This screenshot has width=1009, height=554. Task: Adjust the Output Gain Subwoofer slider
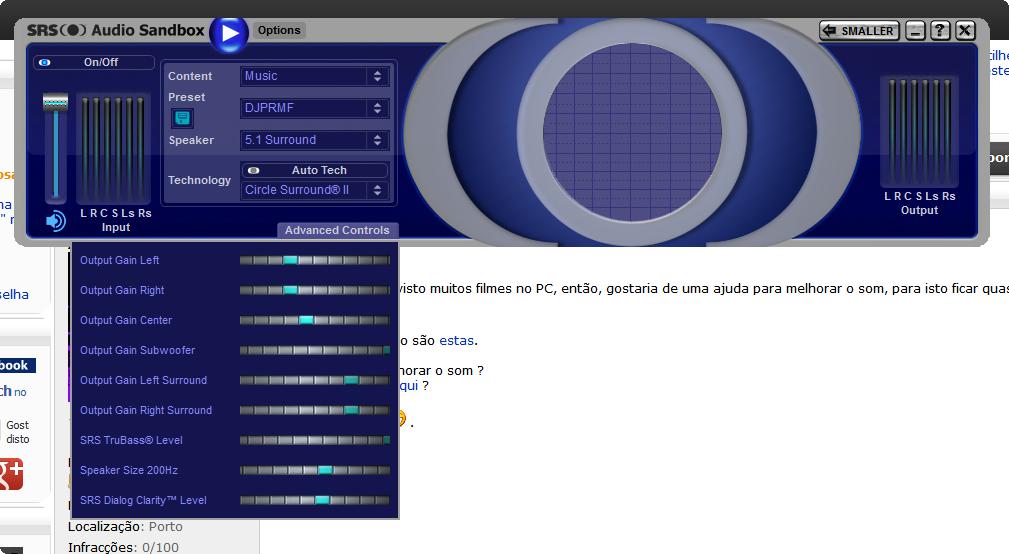point(315,350)
